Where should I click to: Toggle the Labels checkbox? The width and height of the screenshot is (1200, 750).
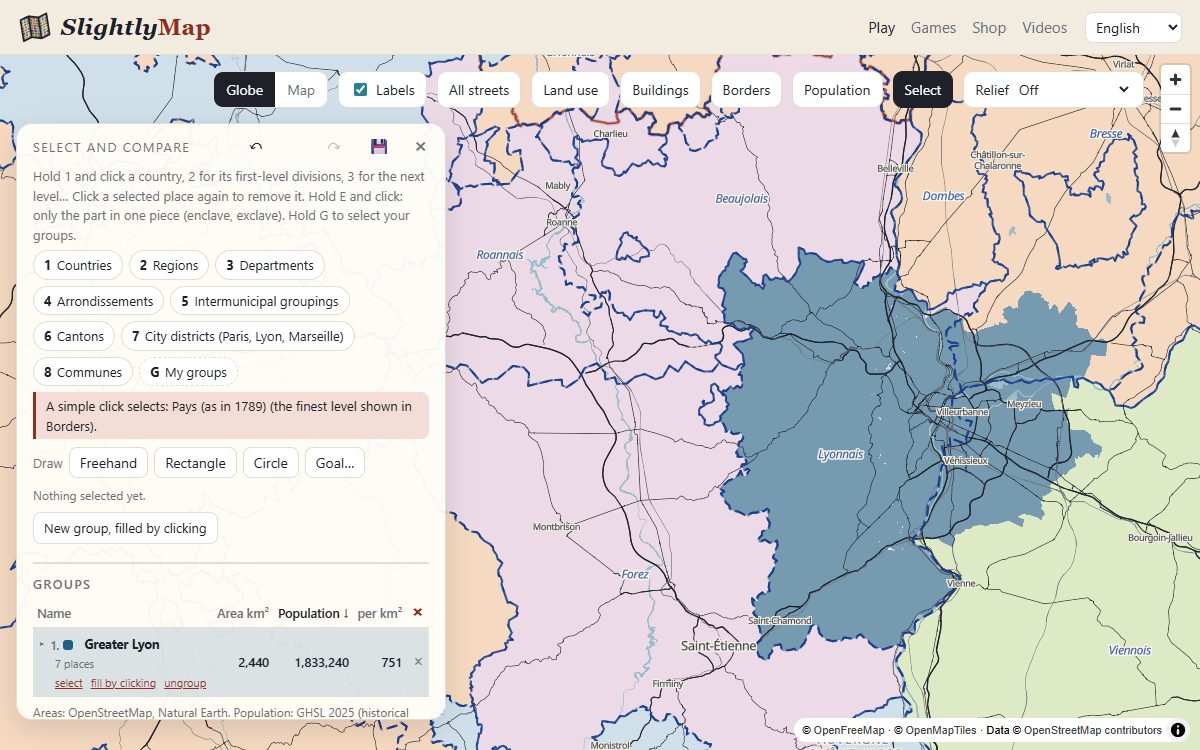pyautogui.click(x=361, y=90)
